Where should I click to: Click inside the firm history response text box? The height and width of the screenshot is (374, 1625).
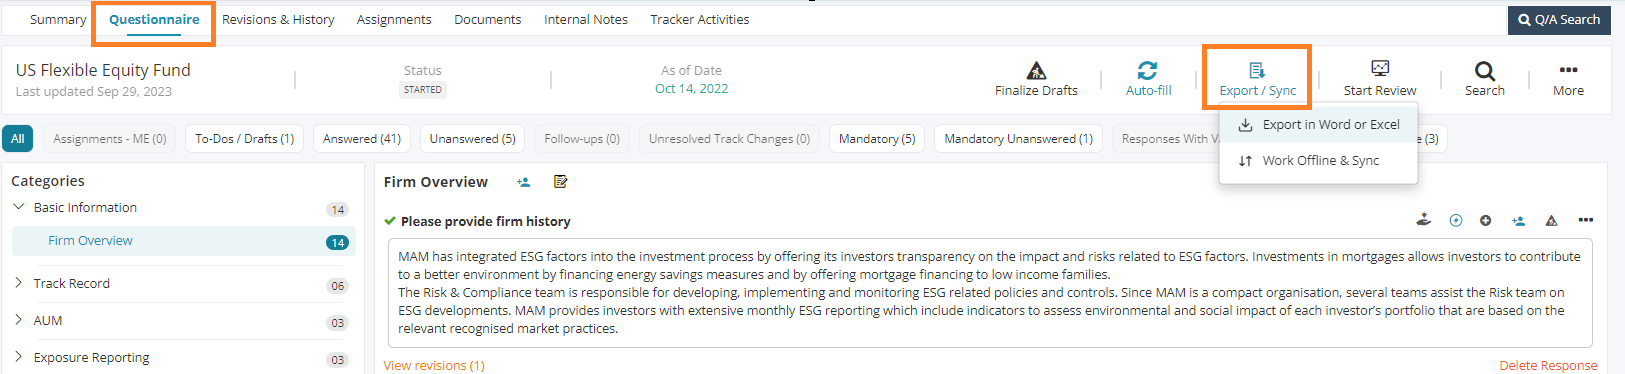coord(990,292)
